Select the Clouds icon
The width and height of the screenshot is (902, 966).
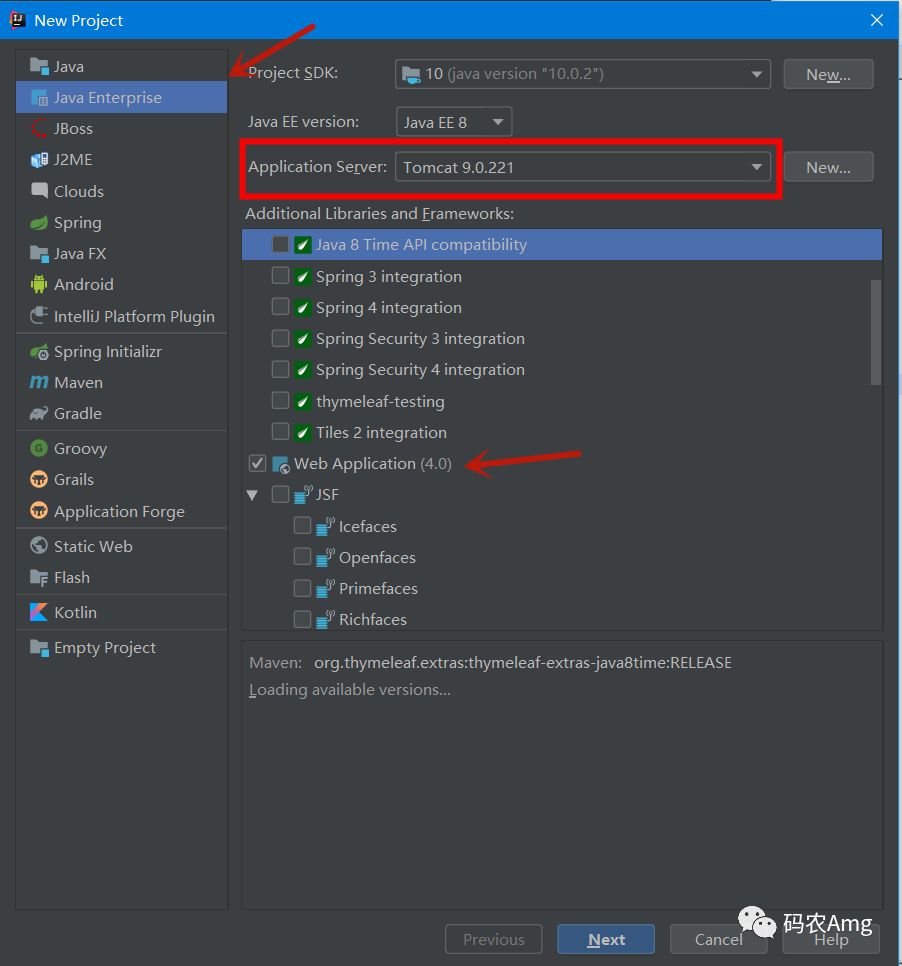39,190
